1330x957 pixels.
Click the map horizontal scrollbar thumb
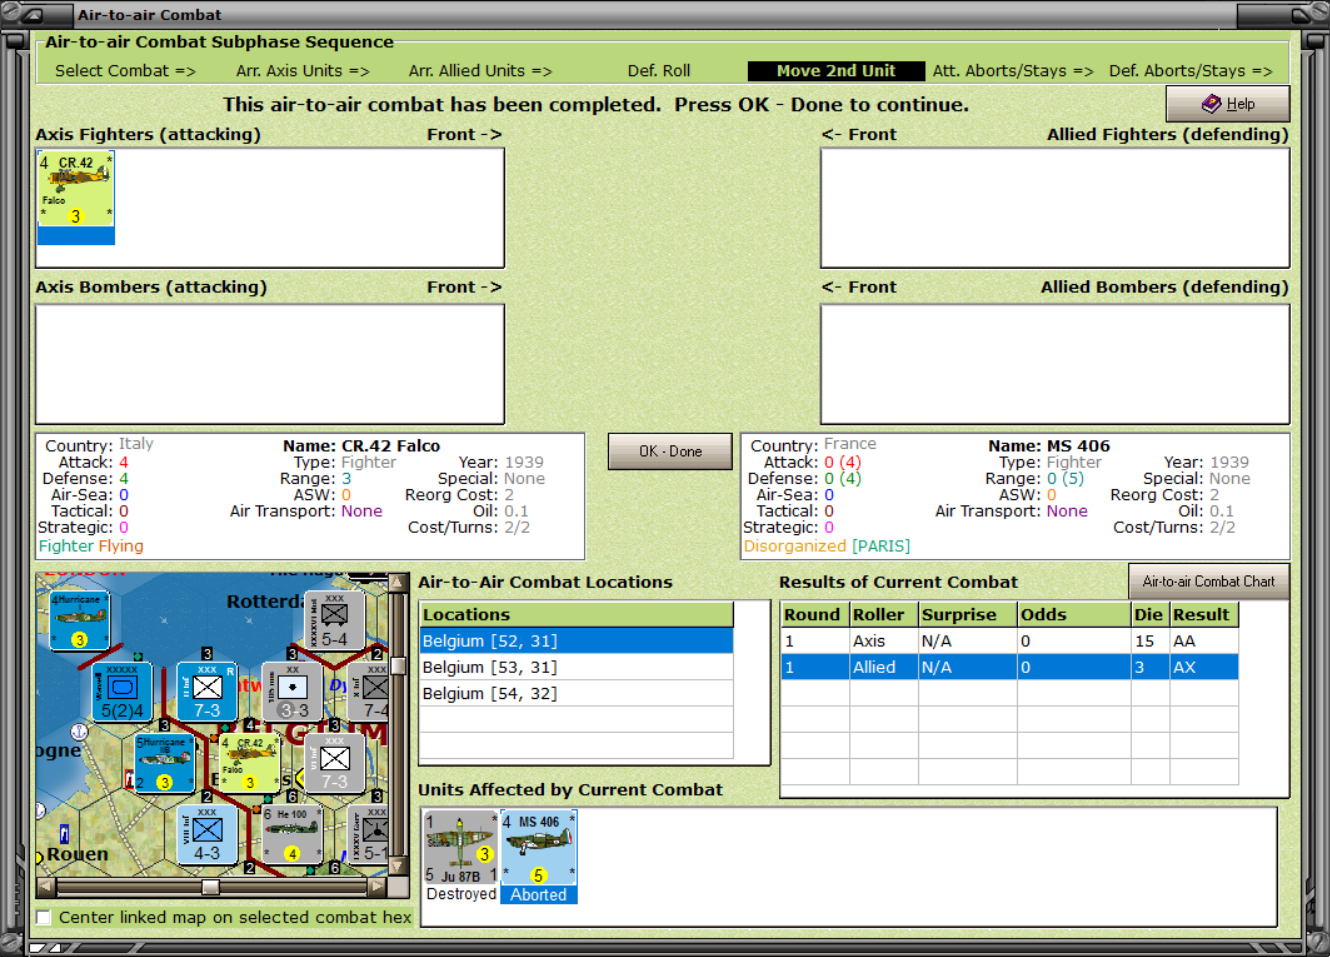coord(210,886)
